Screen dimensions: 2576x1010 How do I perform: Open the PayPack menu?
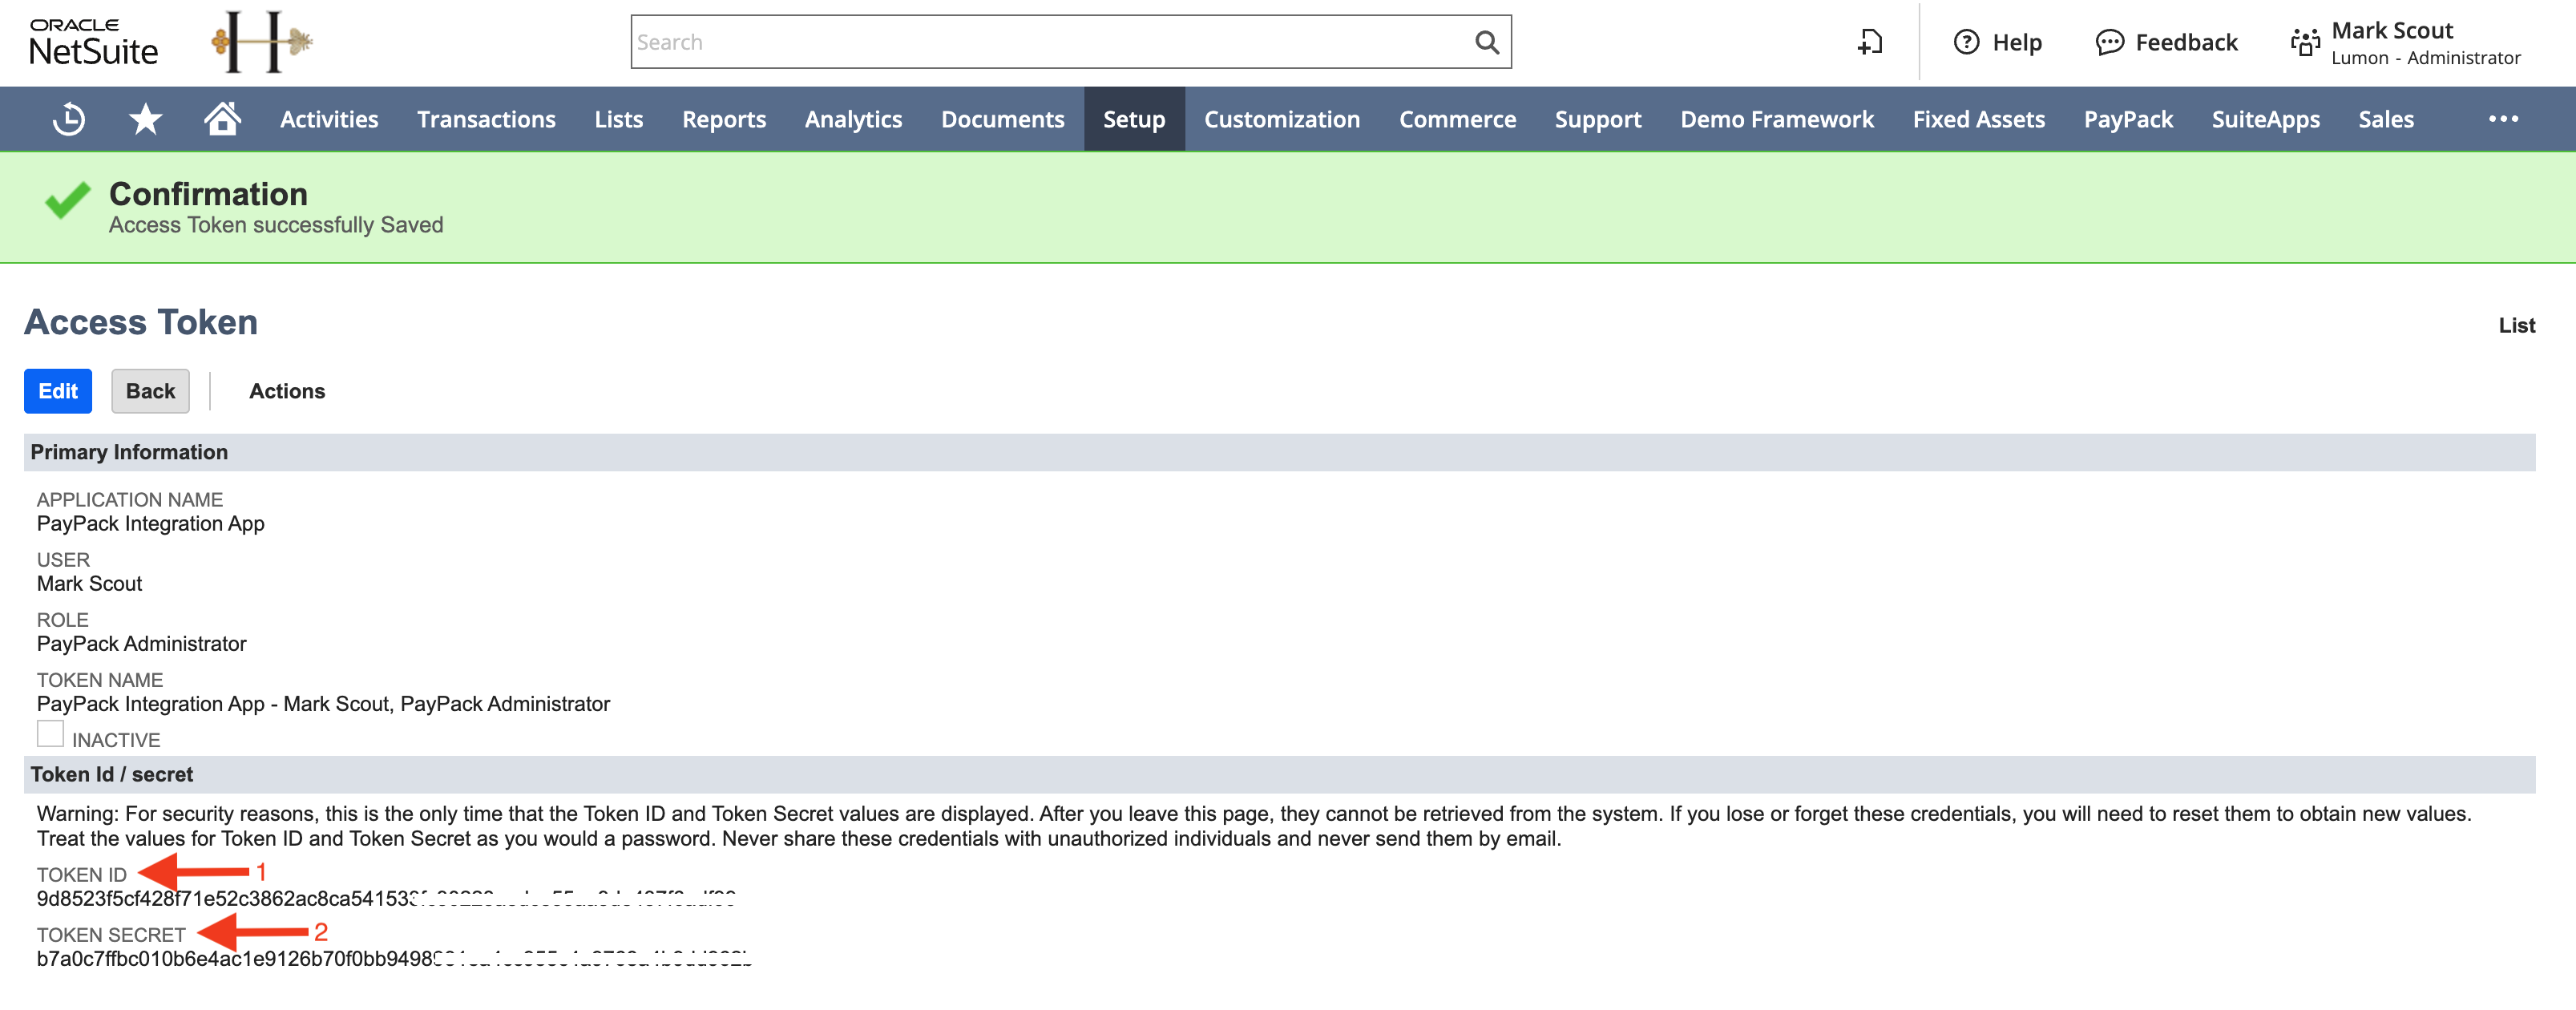[2128, 119]
